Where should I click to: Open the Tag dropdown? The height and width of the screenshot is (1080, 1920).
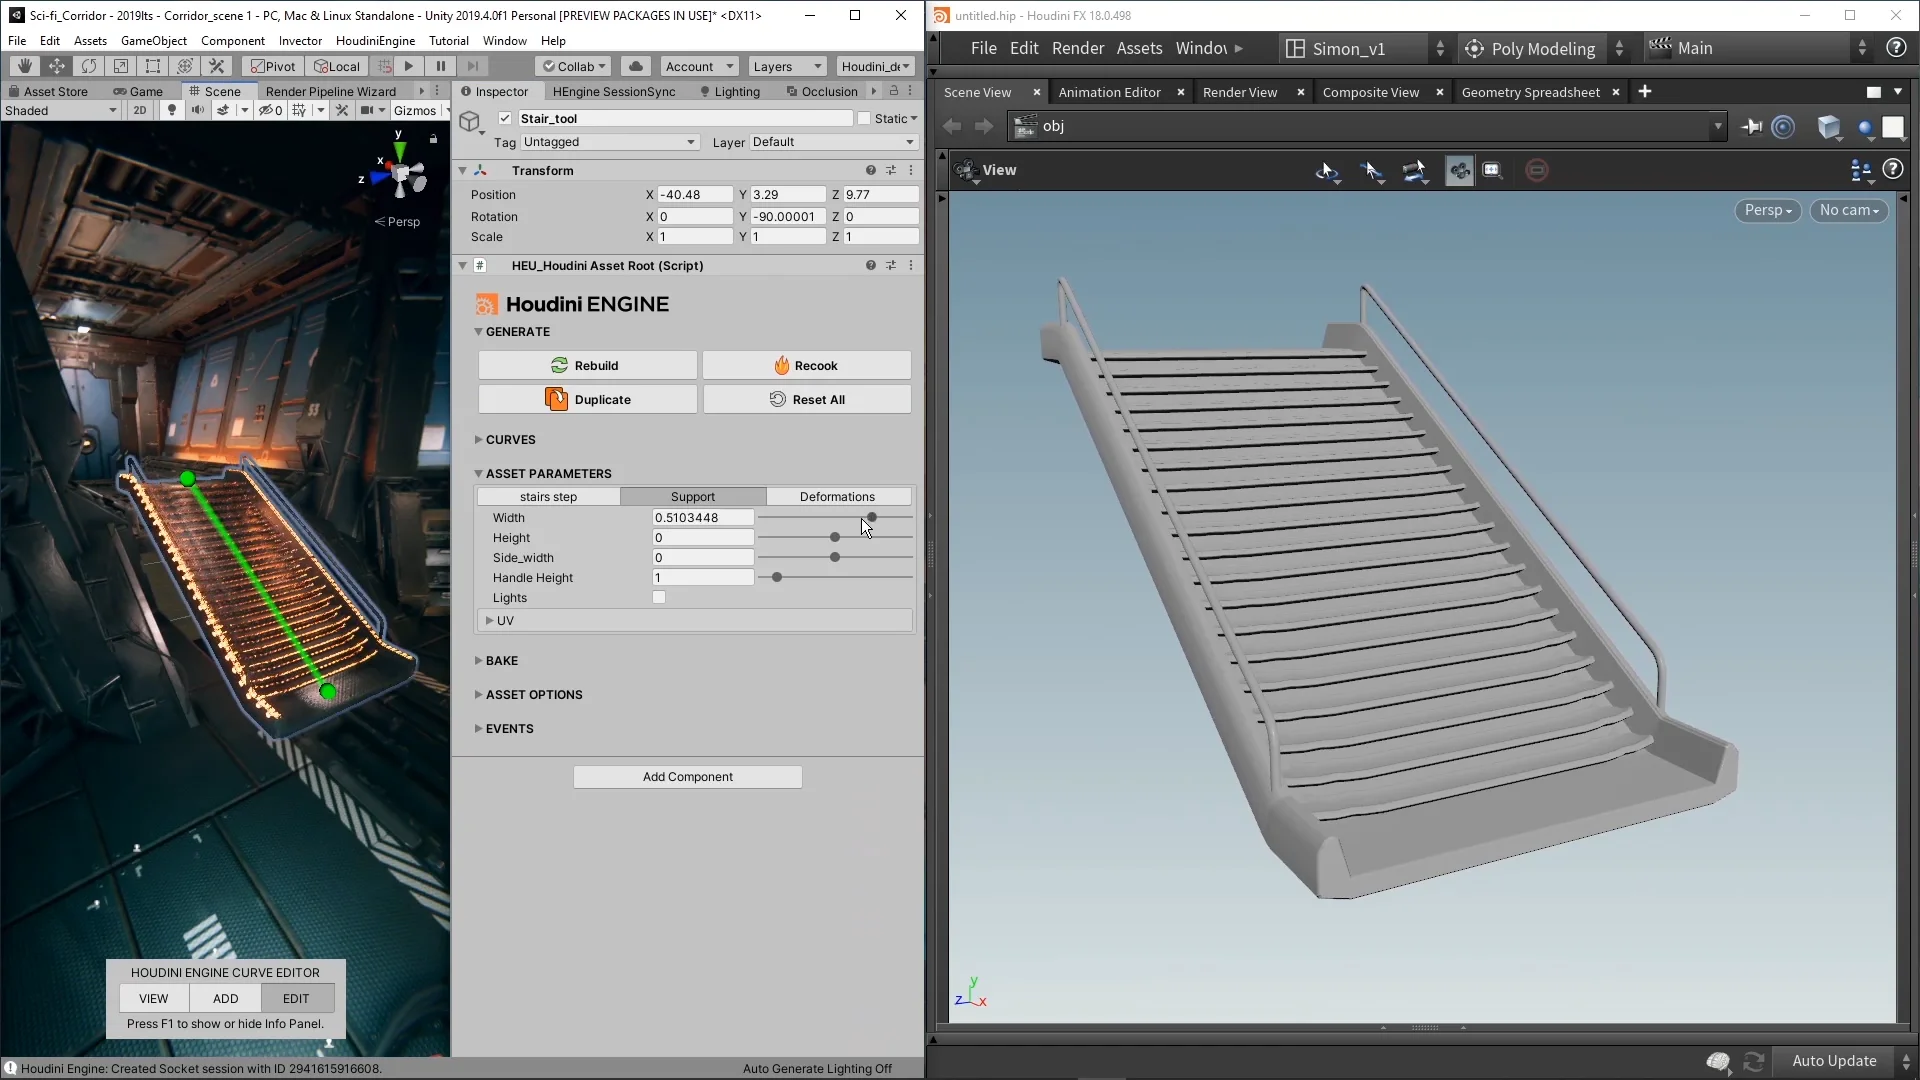point(608,142)
